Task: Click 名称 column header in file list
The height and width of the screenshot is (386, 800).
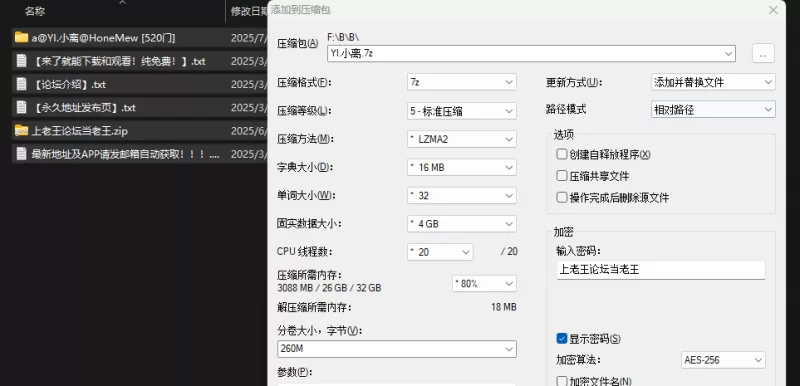Action: [34, 11]
